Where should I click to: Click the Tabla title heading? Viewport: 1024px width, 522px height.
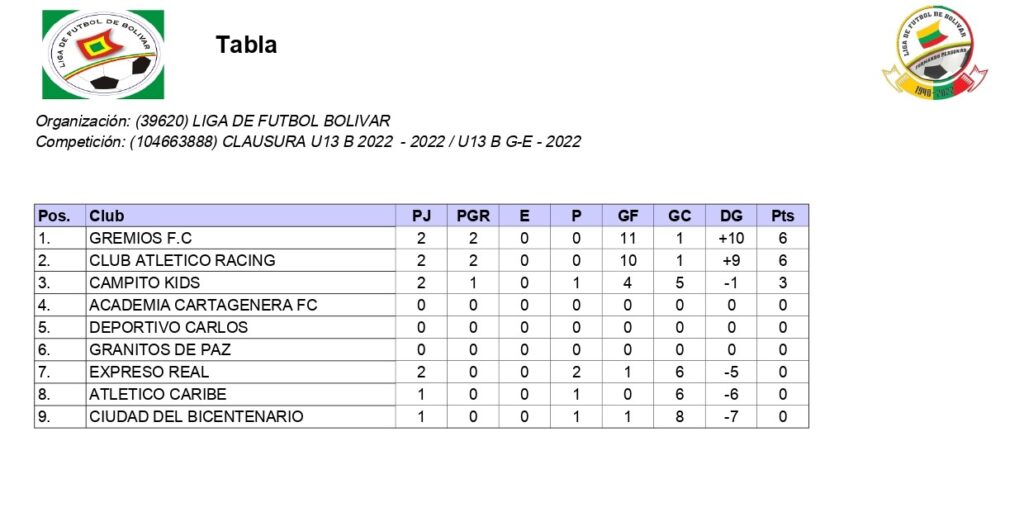click(246, 45)
